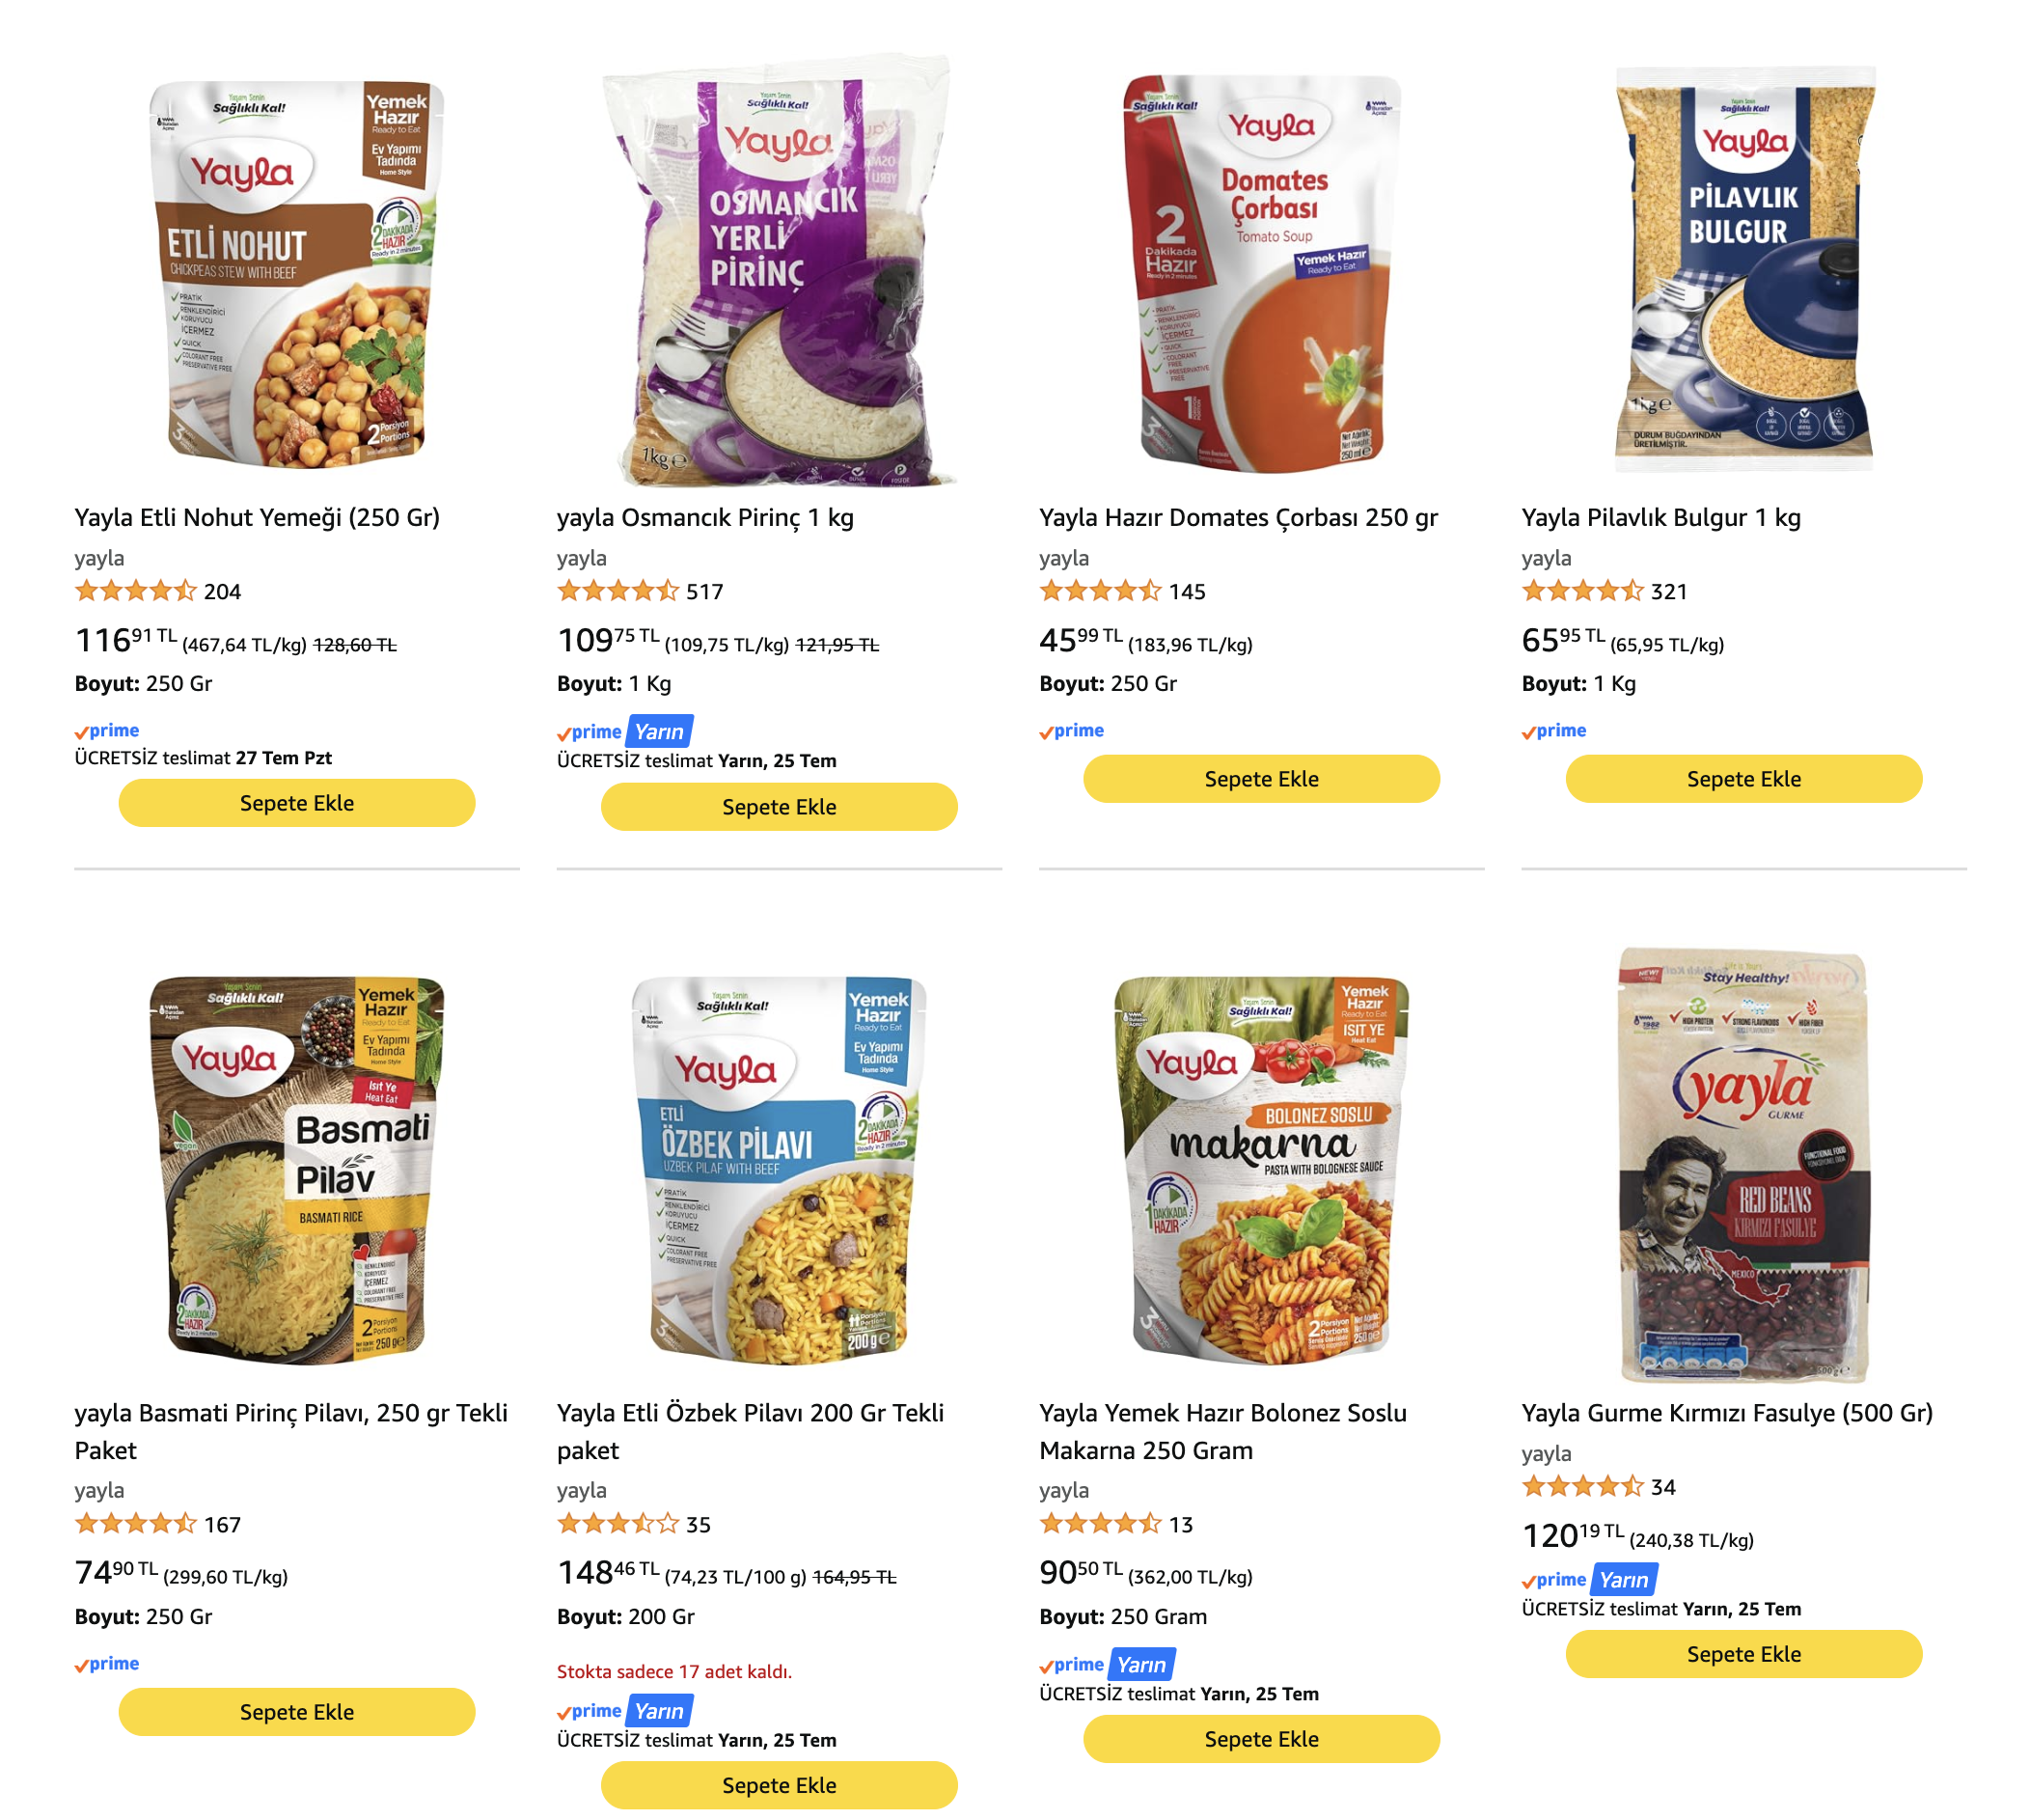Add Basmati Pirinç Pilavı to cart

pos(297,1712)
